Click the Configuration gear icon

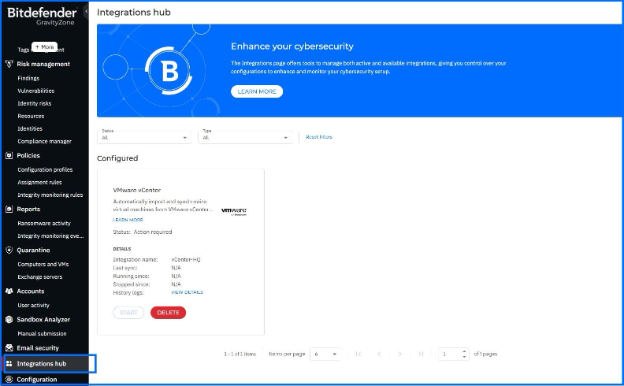pos(9,379)
